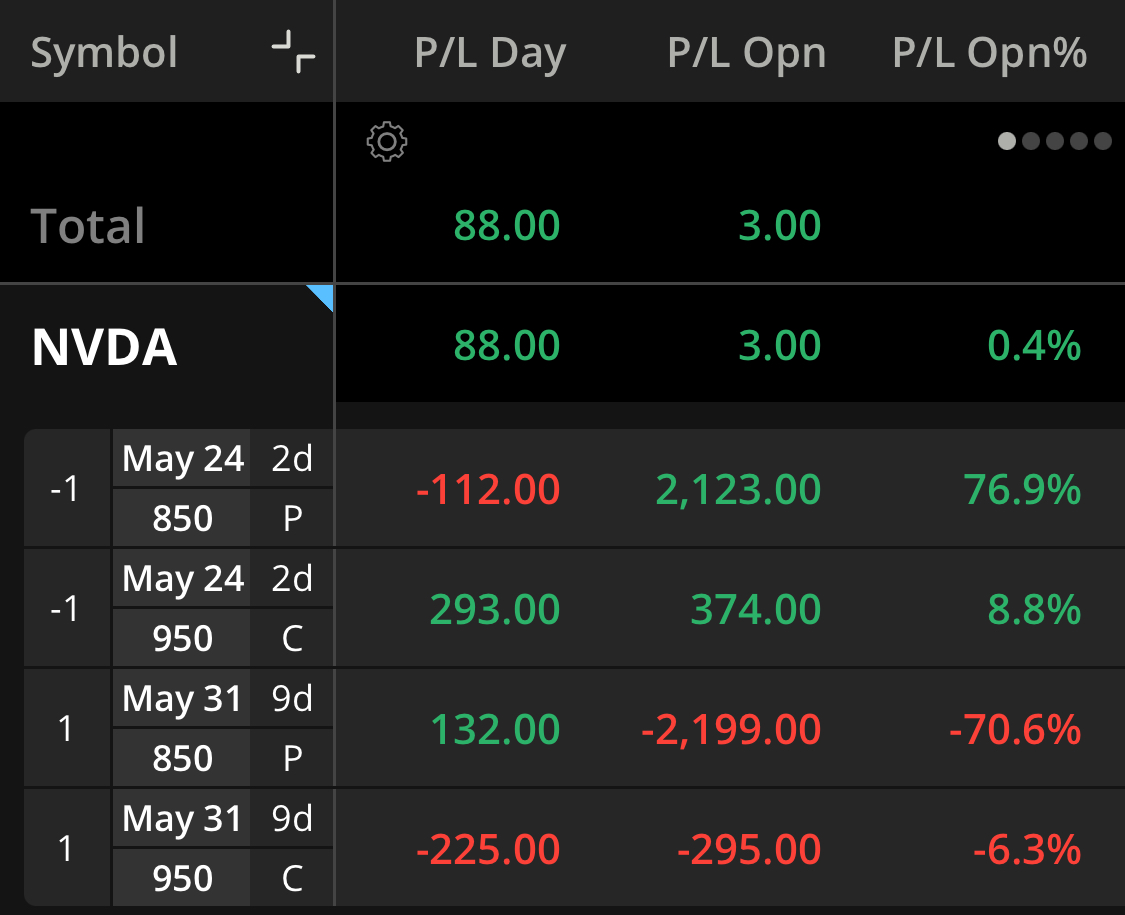Open the May 24 950 call position
Screen dimensions: 1125x915
(574, 609)
